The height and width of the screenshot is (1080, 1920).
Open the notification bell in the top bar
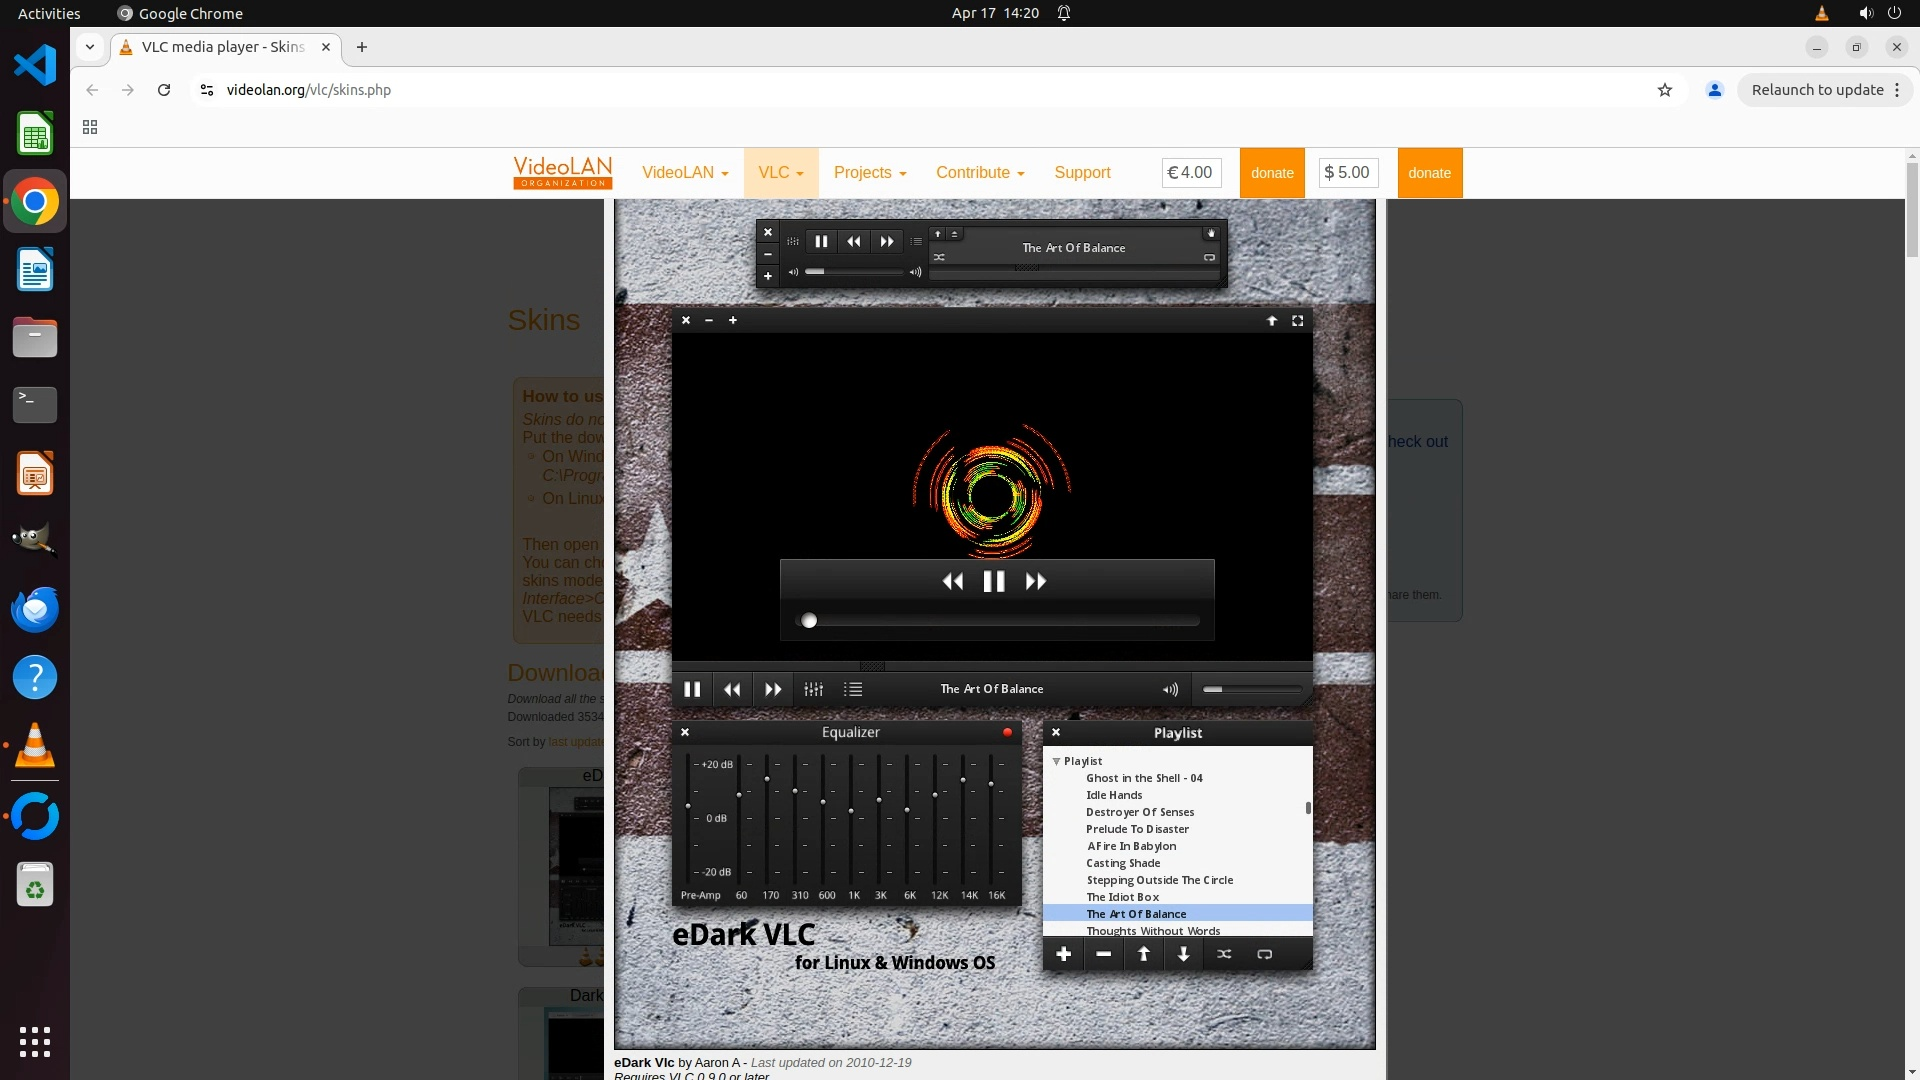click(1064, 13)
